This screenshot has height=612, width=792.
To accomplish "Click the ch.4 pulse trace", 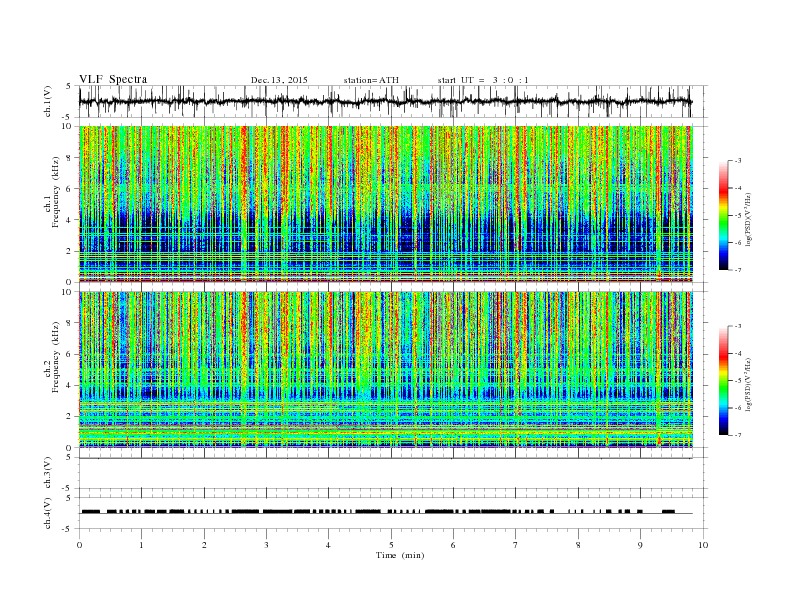I will [386, 512].
